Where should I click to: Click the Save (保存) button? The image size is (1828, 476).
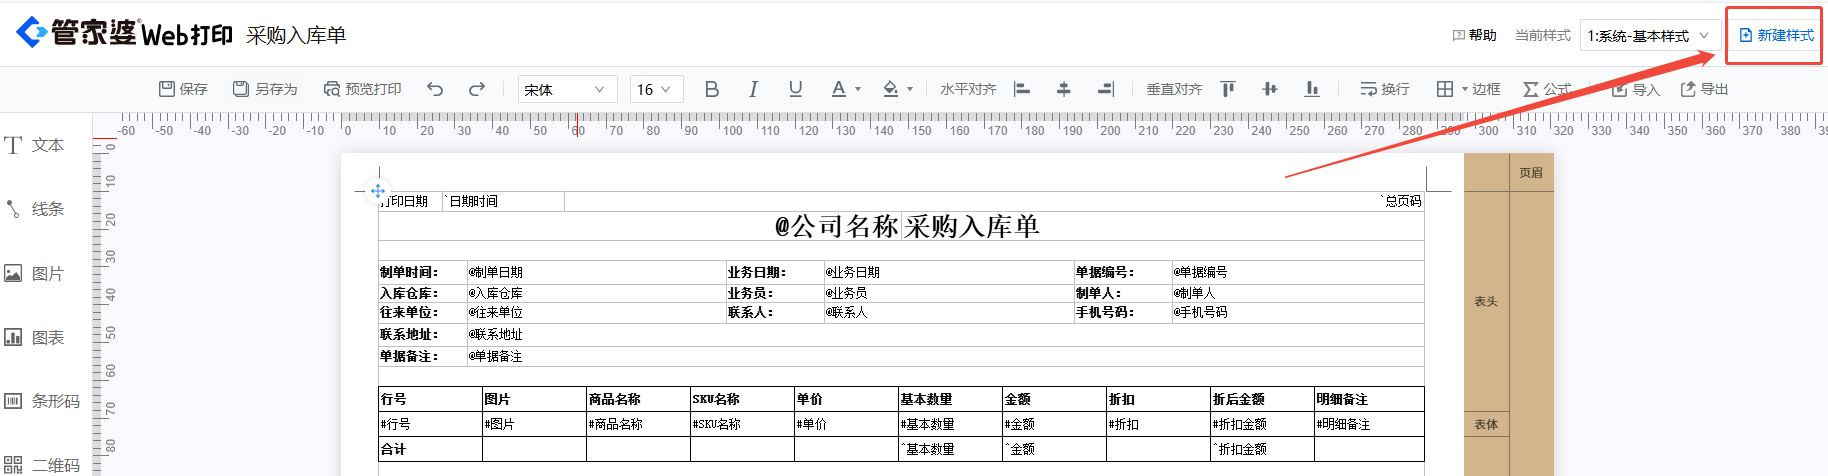pos(183,89)
